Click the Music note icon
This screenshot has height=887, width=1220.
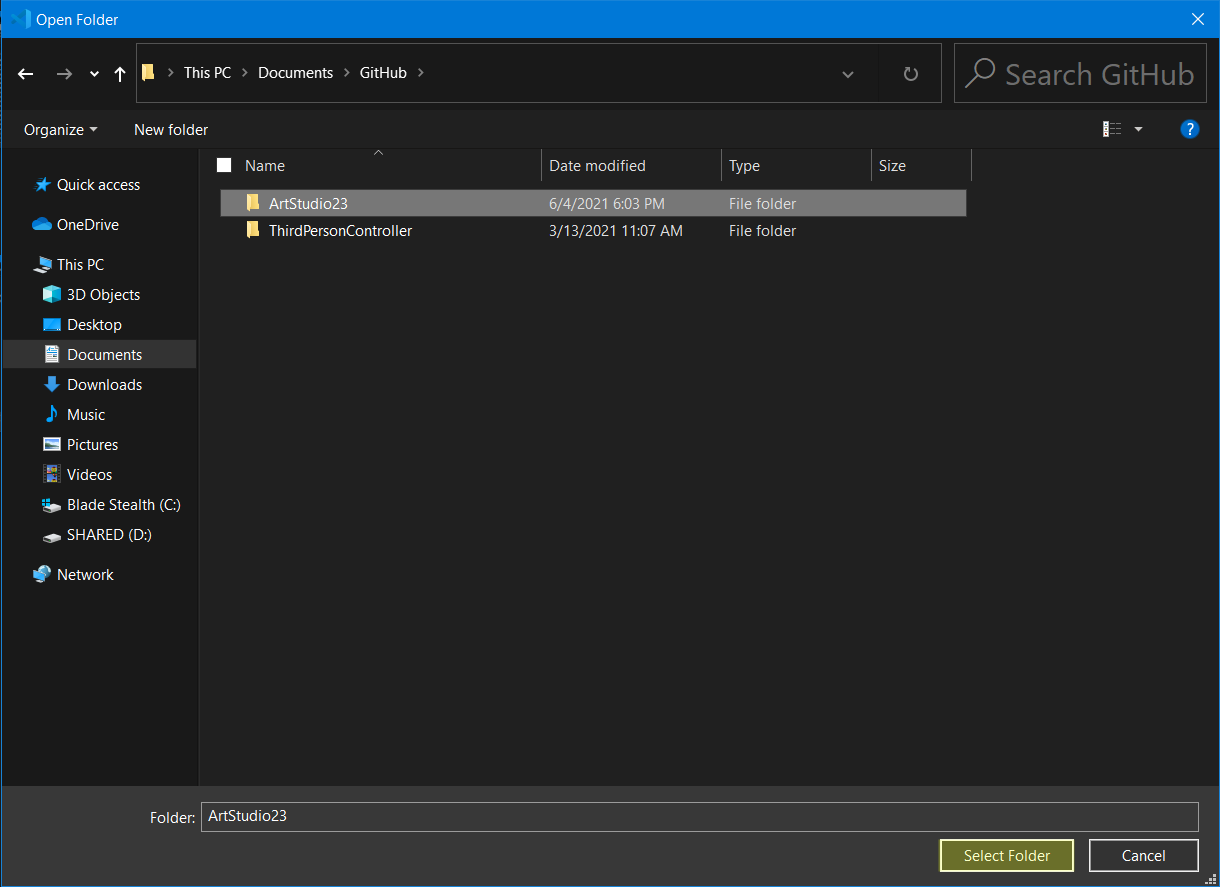point(52,414)
